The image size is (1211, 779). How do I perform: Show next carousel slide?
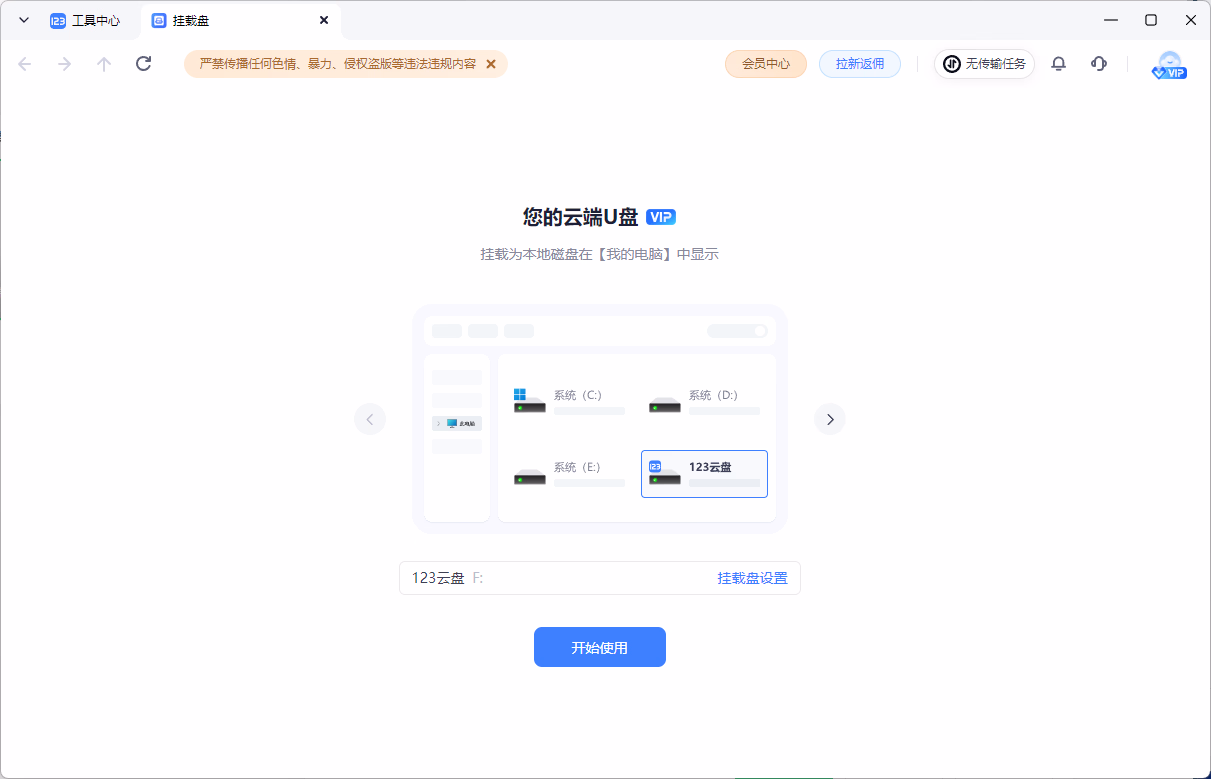coord(829,419)
